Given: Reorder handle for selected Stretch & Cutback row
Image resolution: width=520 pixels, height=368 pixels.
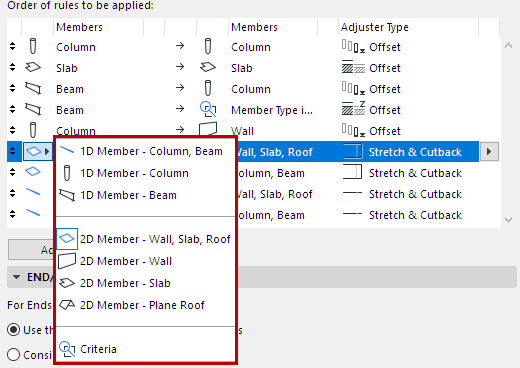Looking at the screenshot, I should (x=13, y=151).
